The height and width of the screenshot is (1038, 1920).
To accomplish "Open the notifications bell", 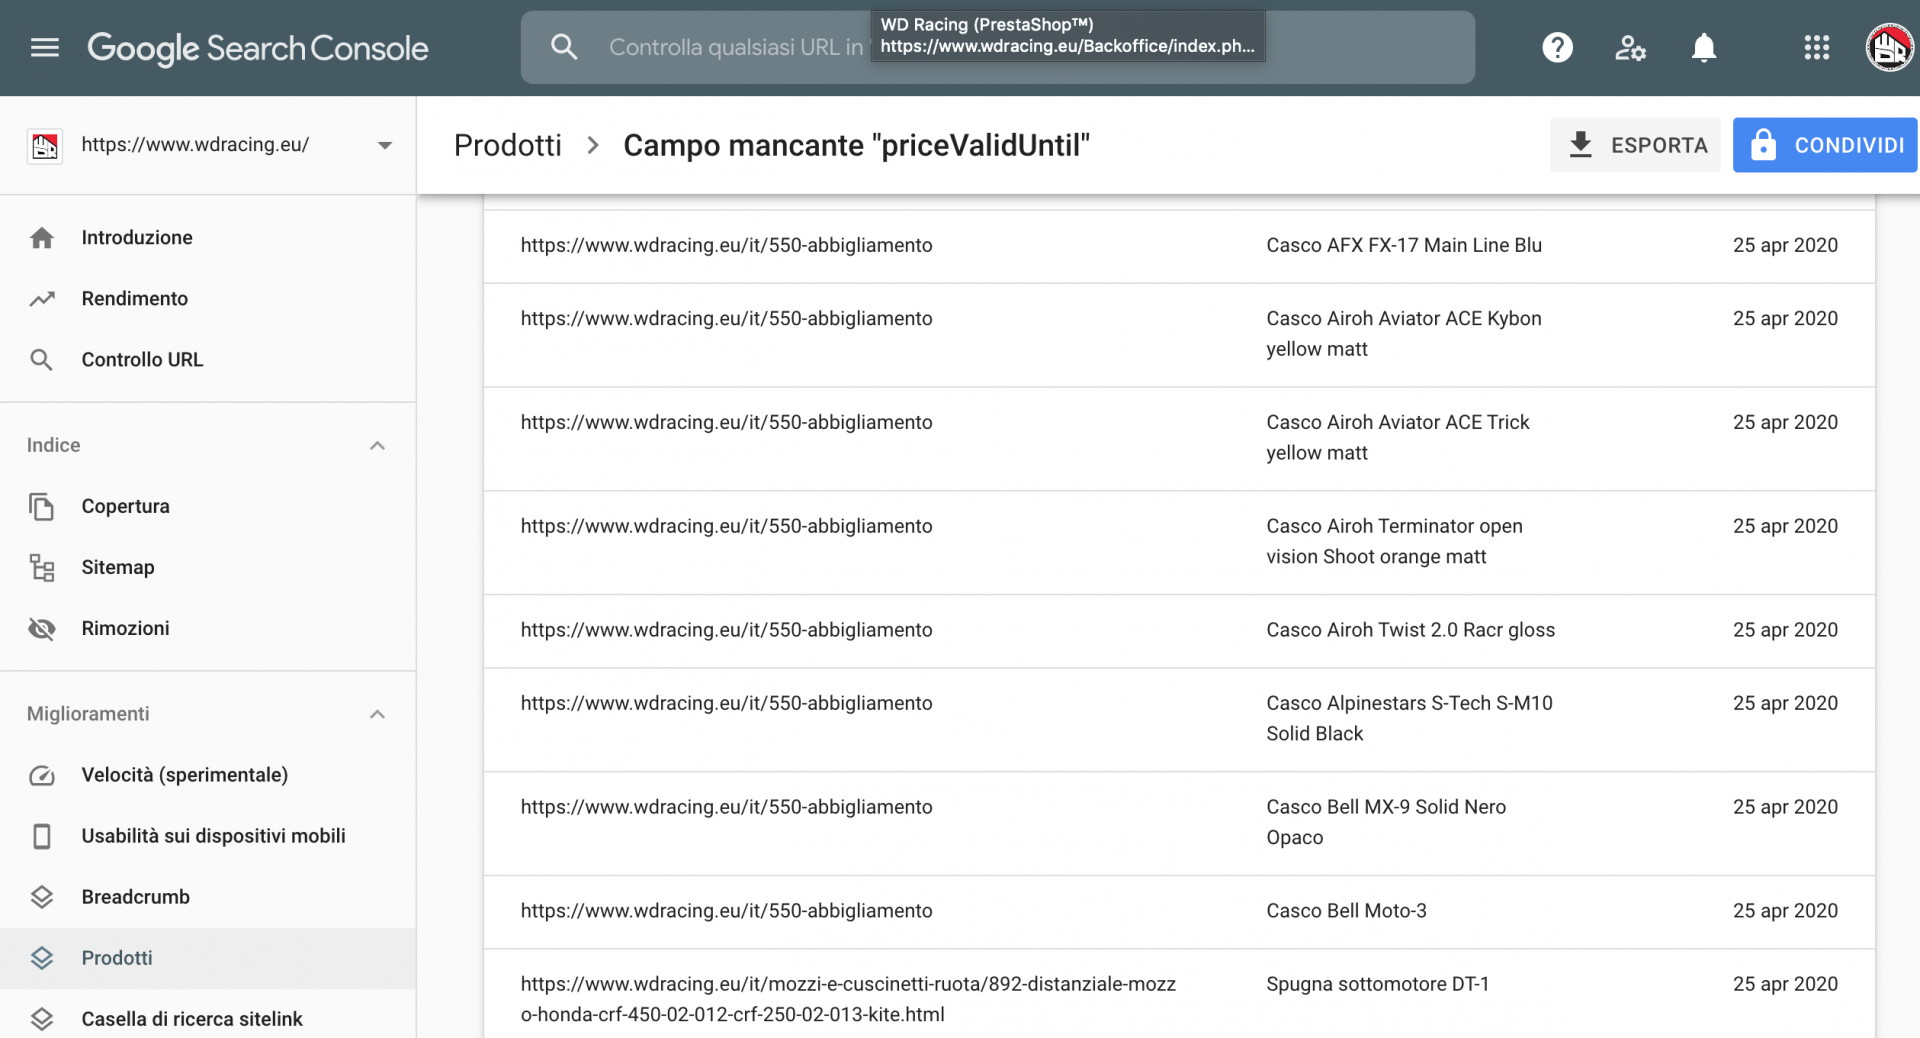I will [x=1704, y=47].
